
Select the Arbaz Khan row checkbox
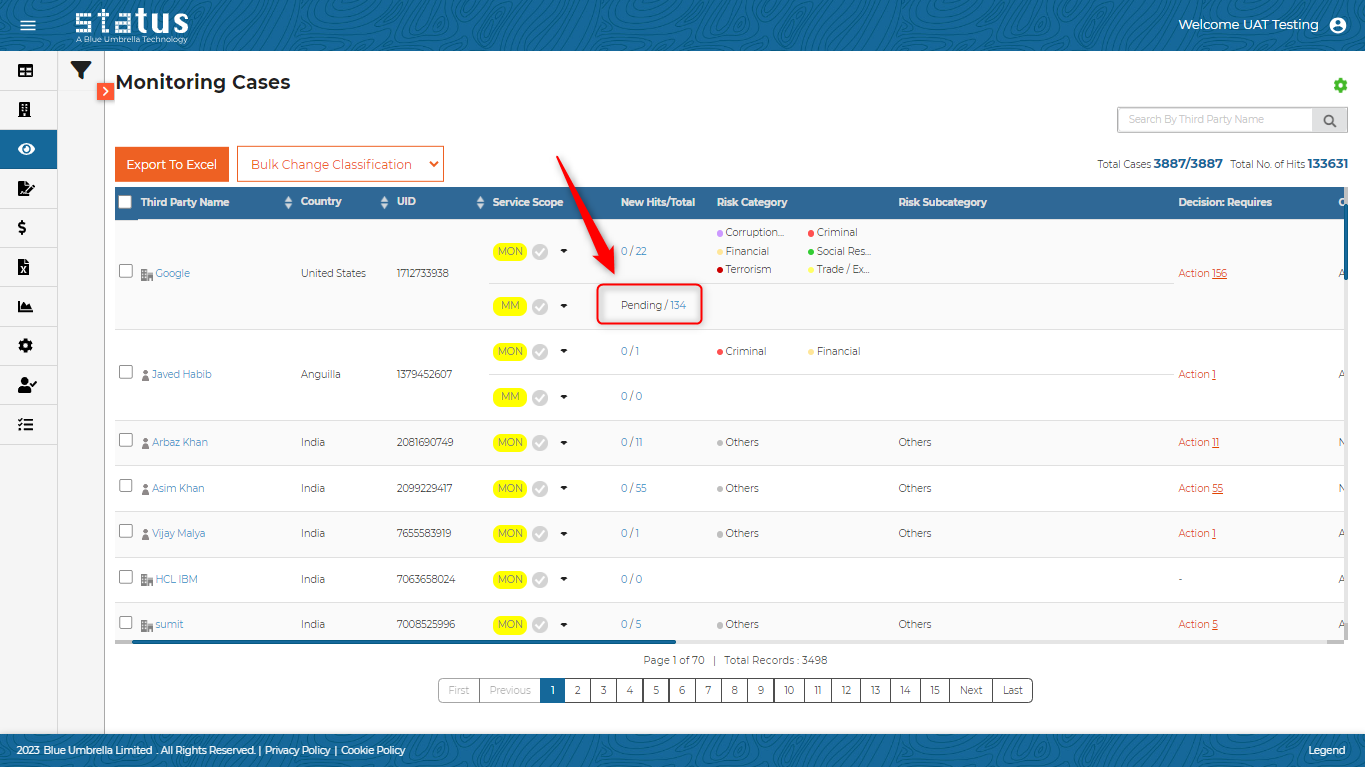(126, 440)
